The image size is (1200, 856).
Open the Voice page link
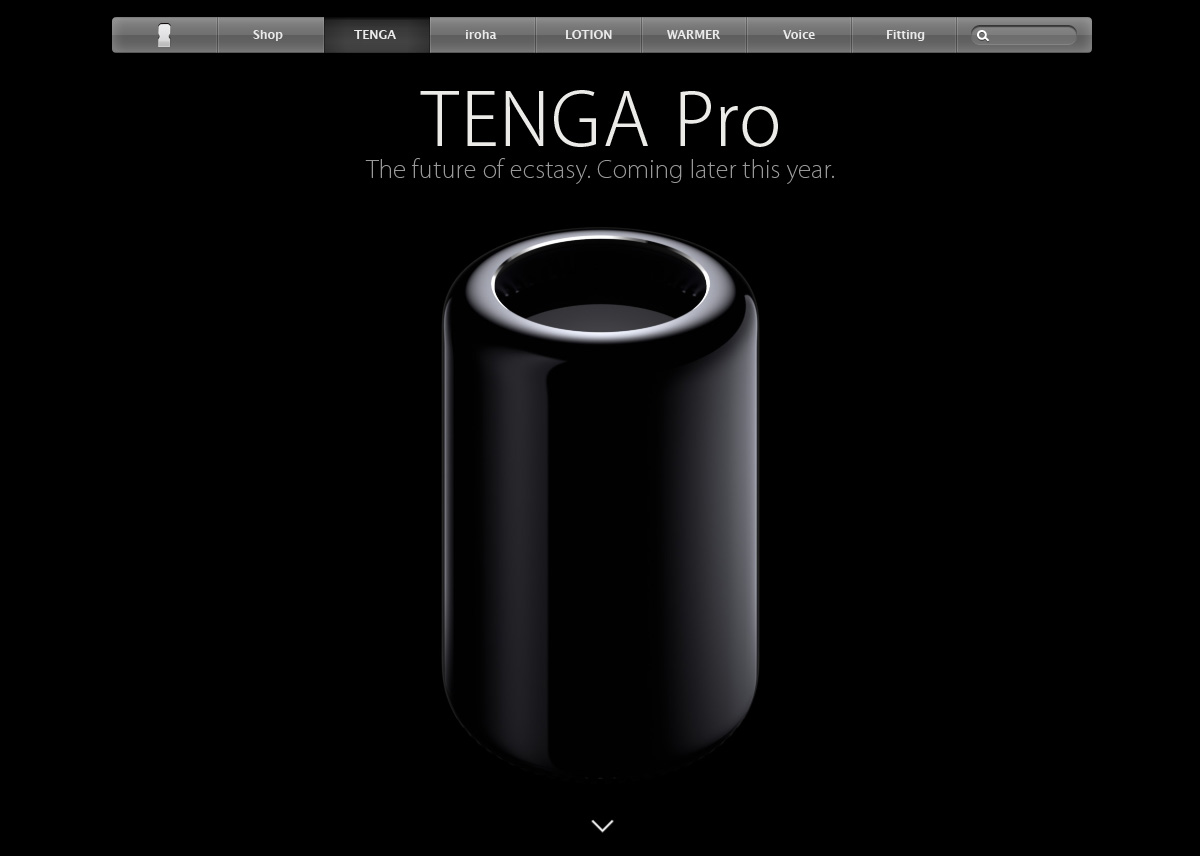[799, 35]
